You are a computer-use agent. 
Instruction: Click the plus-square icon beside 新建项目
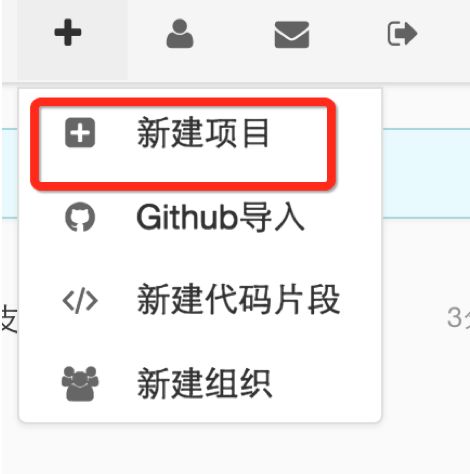click(x=80, y=133)
